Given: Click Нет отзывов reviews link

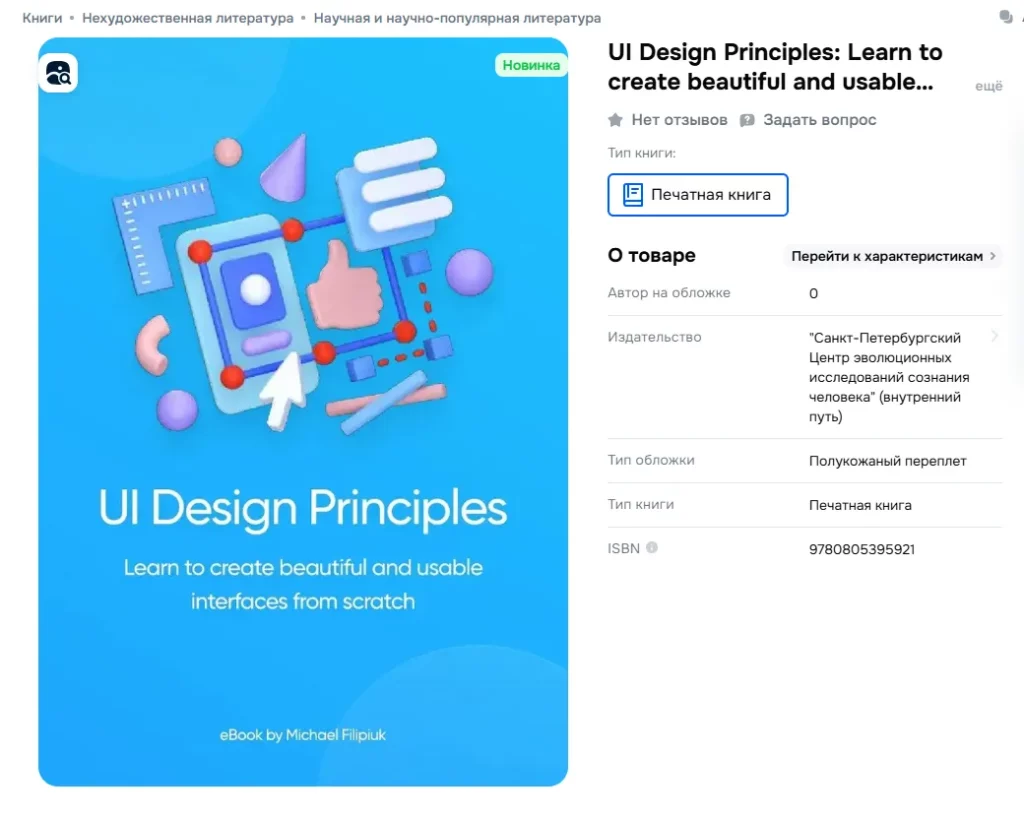Looking at the screenshot, I should (x=679, y=120).
